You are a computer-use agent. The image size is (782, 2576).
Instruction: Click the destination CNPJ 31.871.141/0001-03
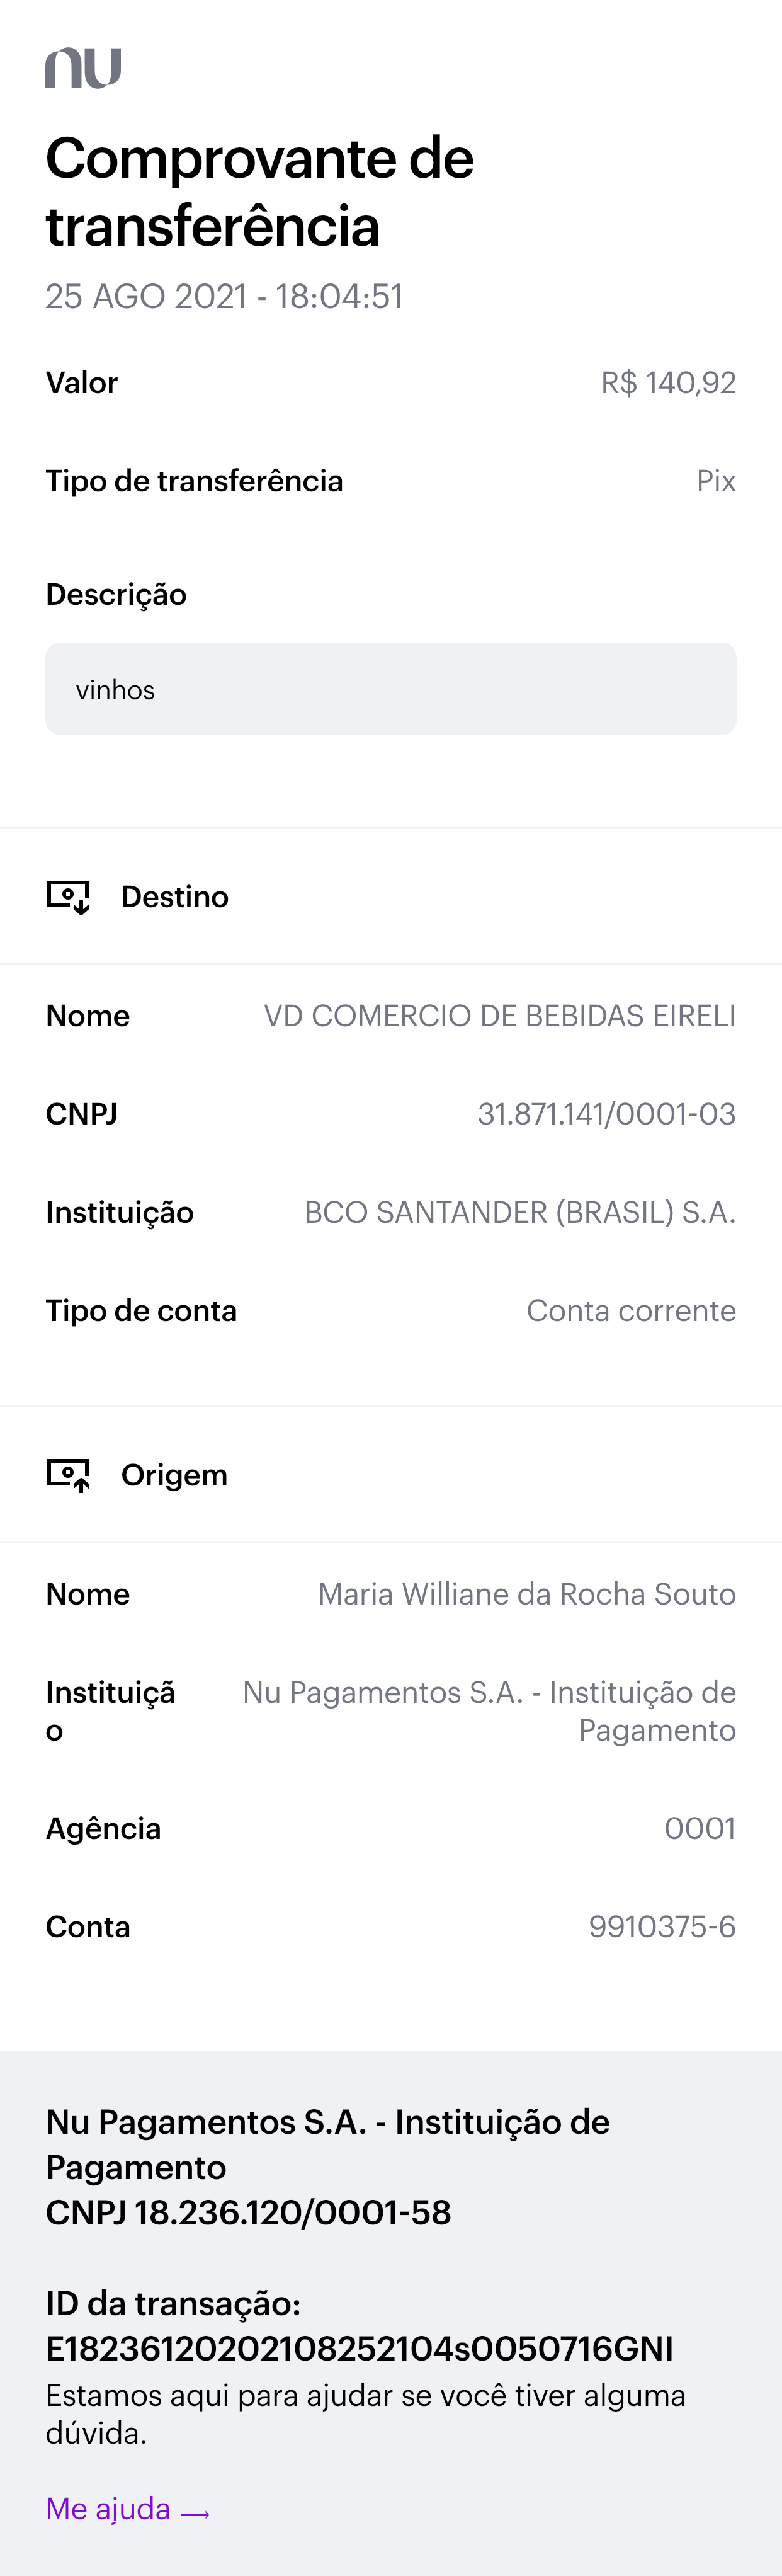point(606,1113)
